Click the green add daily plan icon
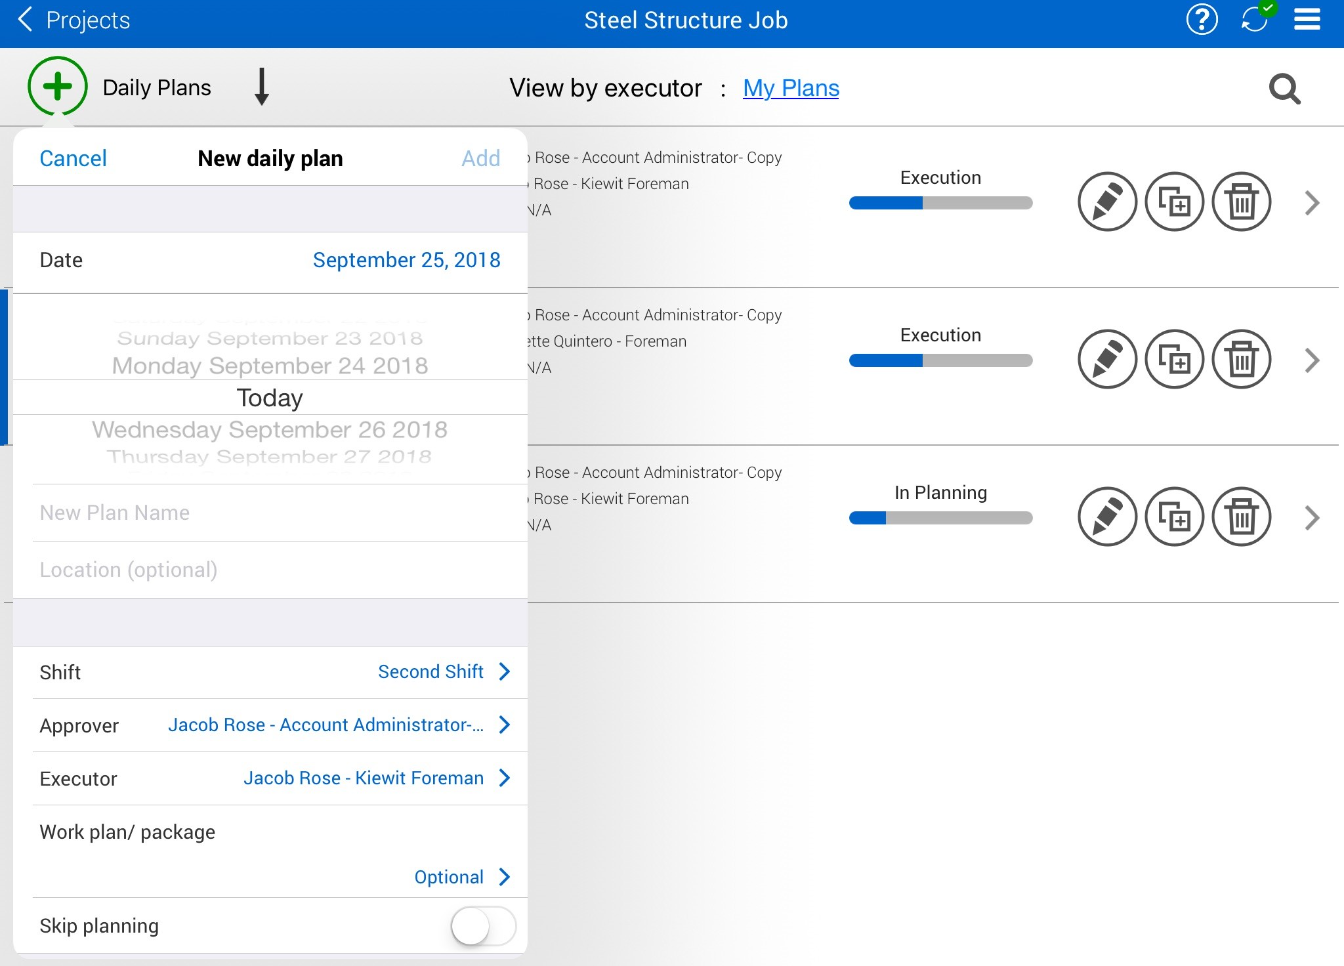 coord(58,87)
